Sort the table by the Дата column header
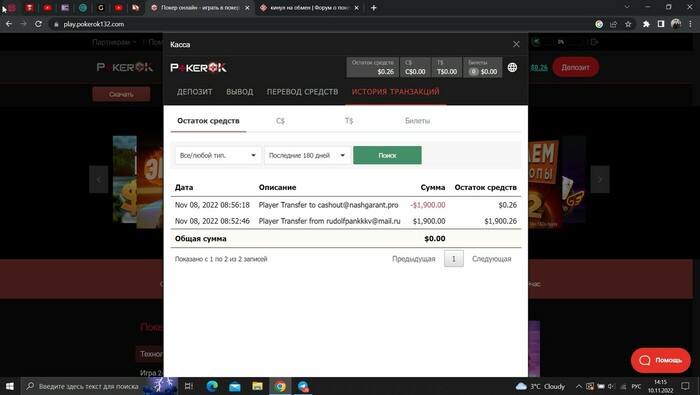 [184, 187]
